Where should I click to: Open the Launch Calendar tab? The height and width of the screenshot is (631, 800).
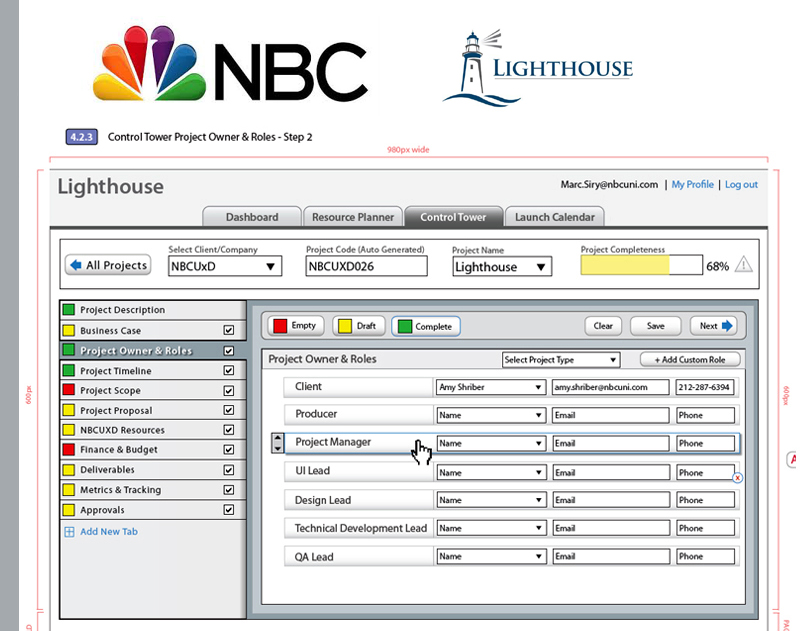click(554, 217)
